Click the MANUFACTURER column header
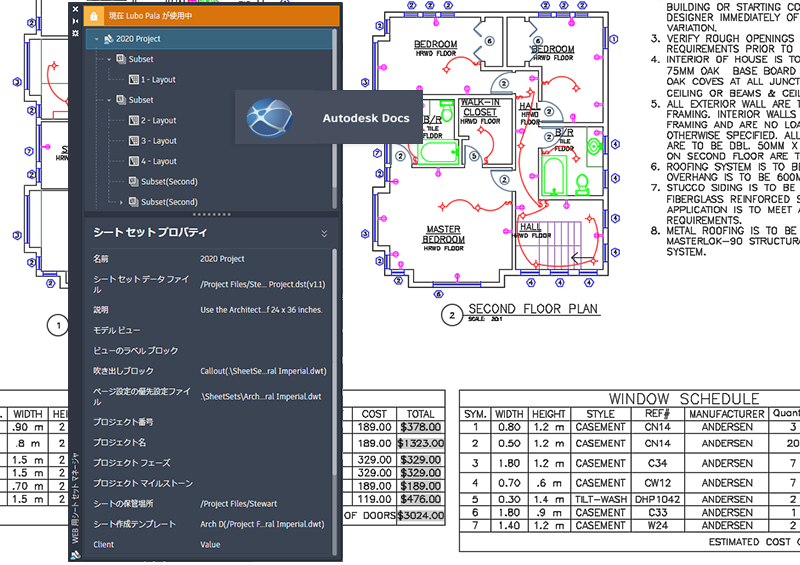The height and width of the screenshot is (565, 800). pos(727,414)
